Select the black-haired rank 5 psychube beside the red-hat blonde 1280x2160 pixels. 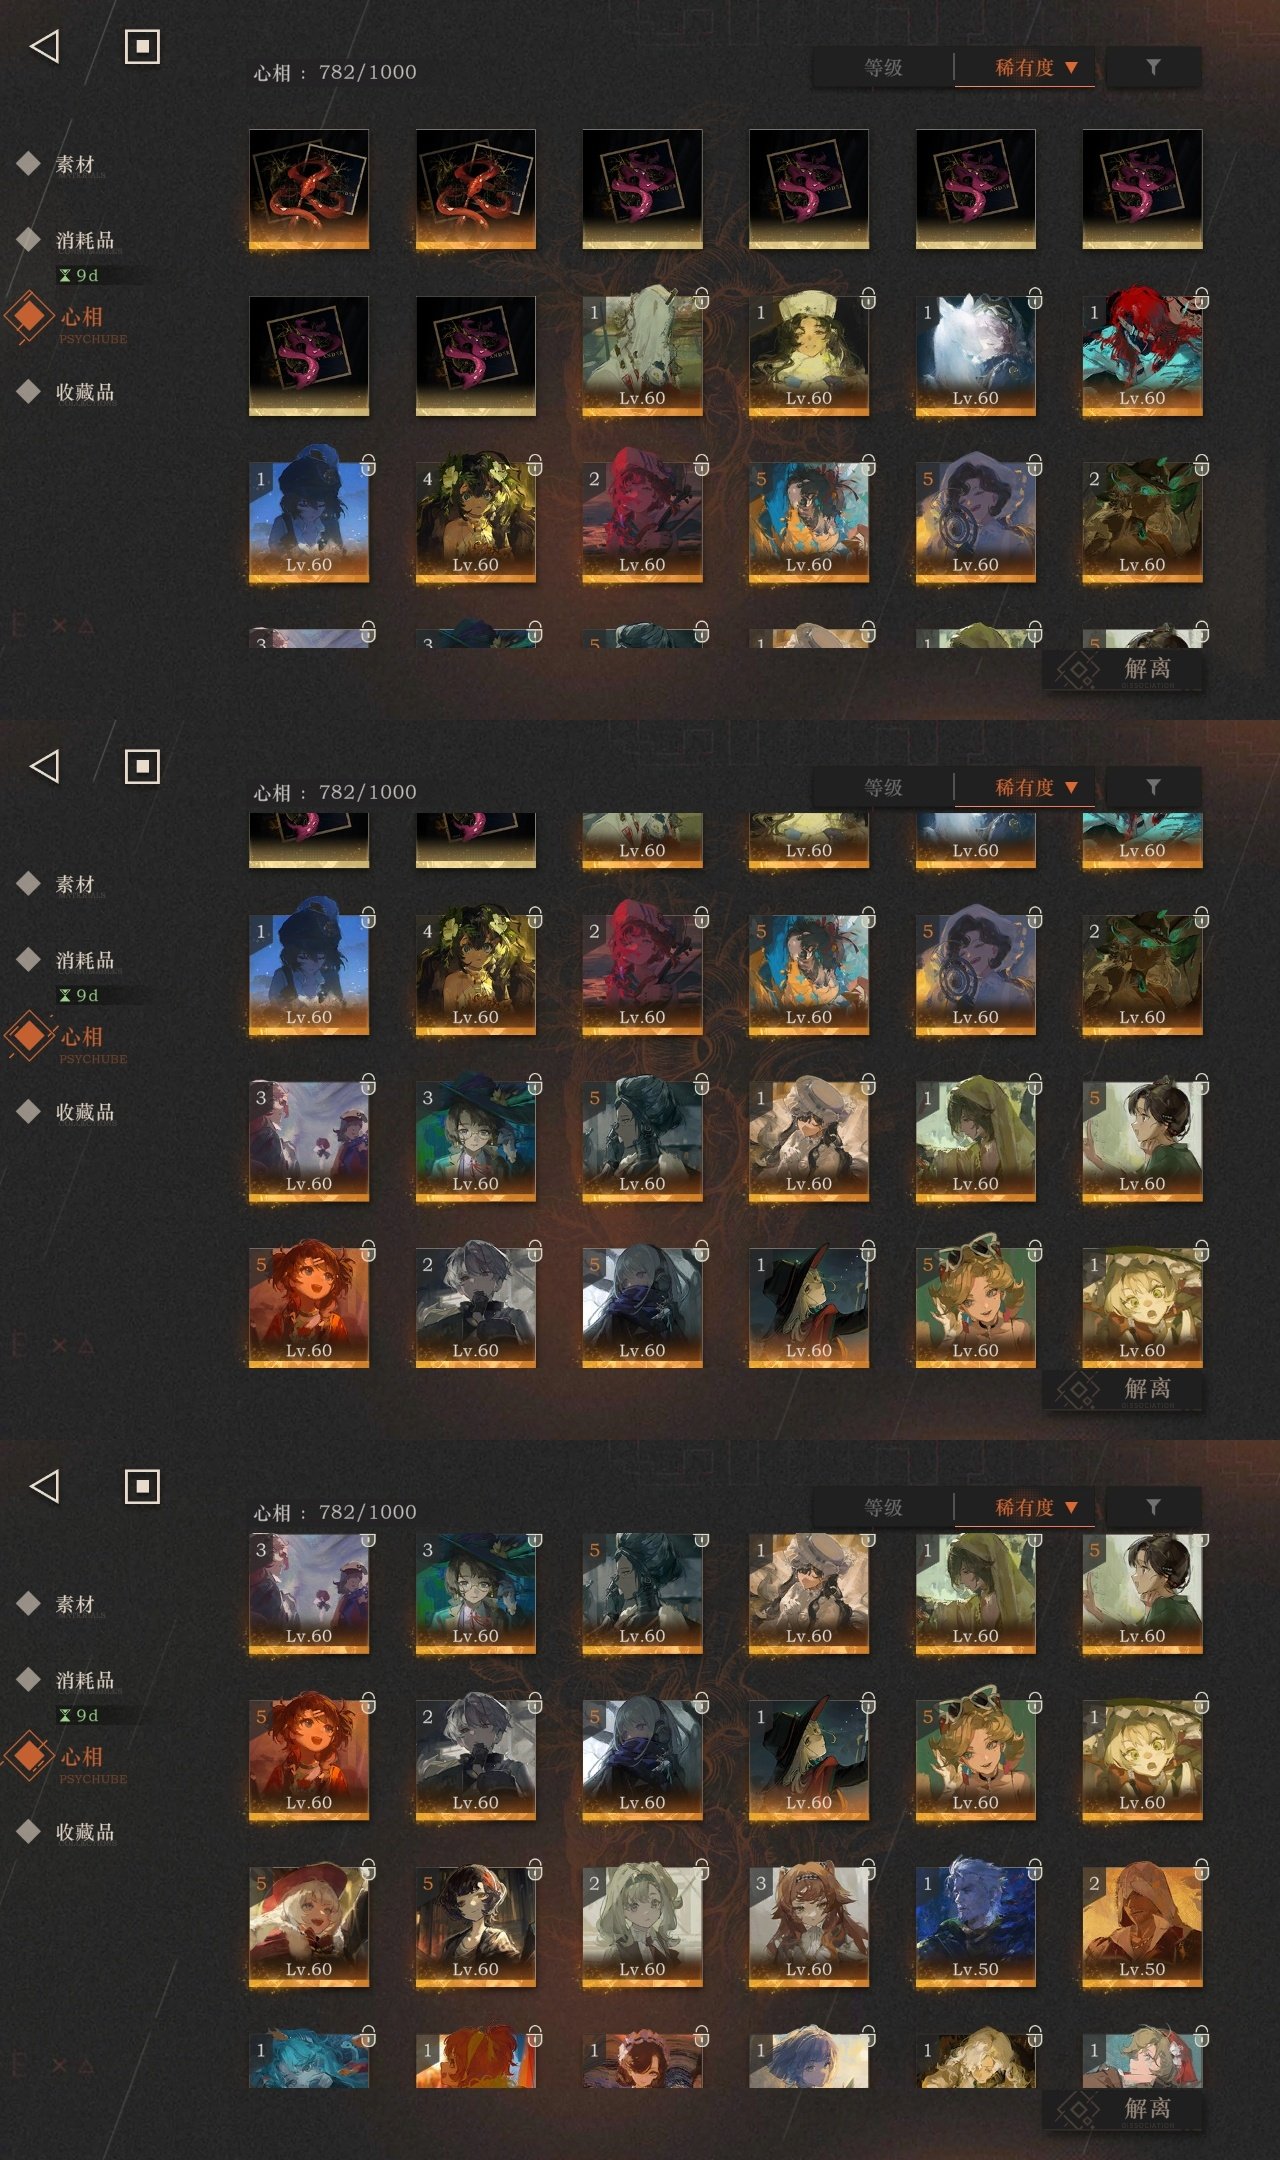point(476,1926)
